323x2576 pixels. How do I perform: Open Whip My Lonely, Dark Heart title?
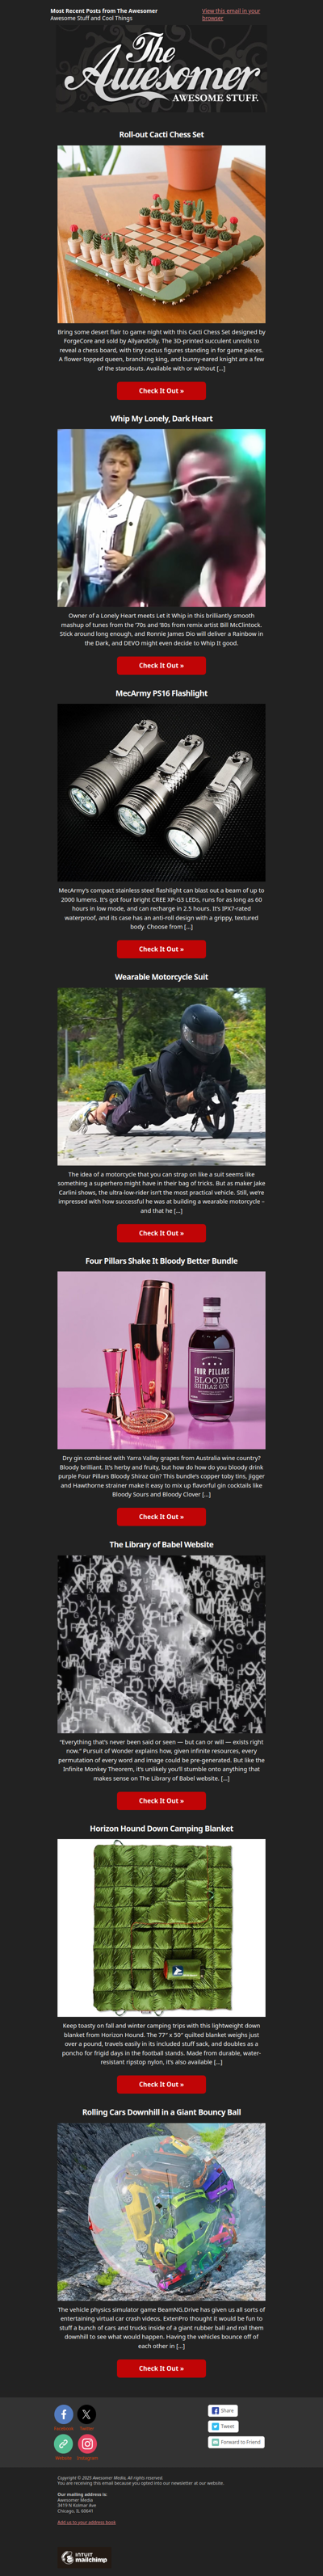[161, 418]
